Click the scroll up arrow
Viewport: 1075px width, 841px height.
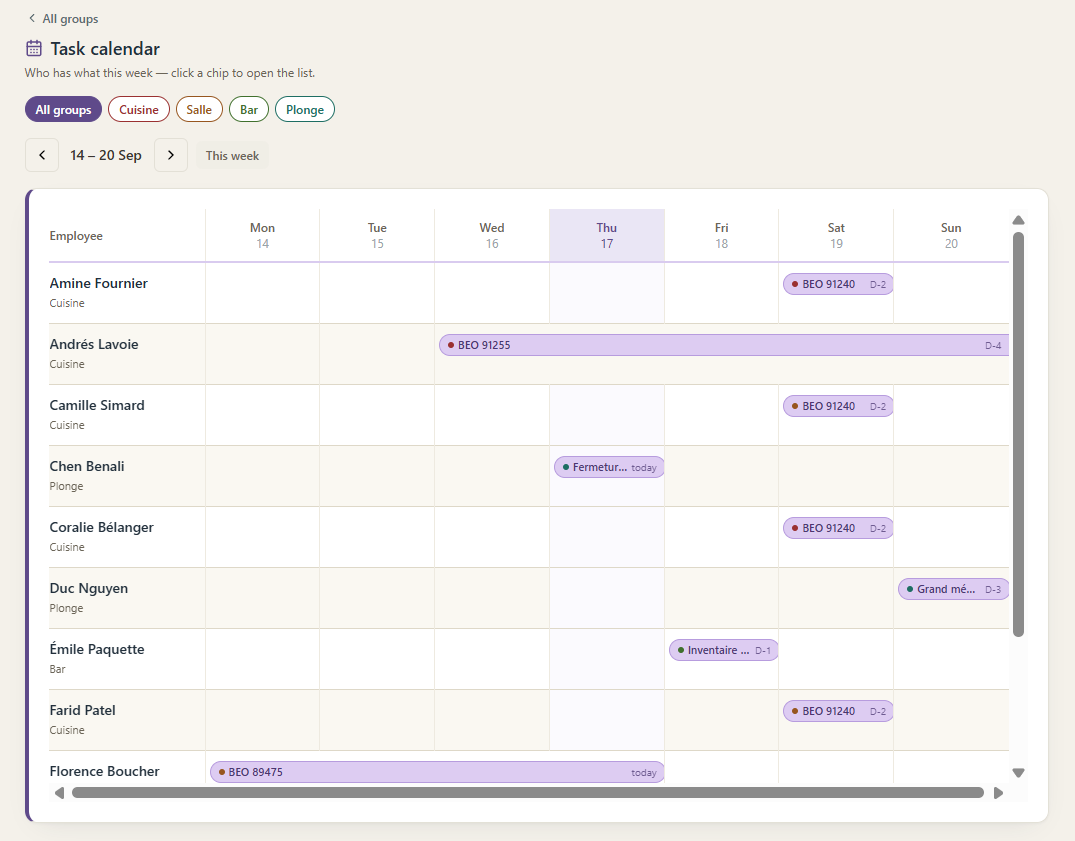(1018, 220)
